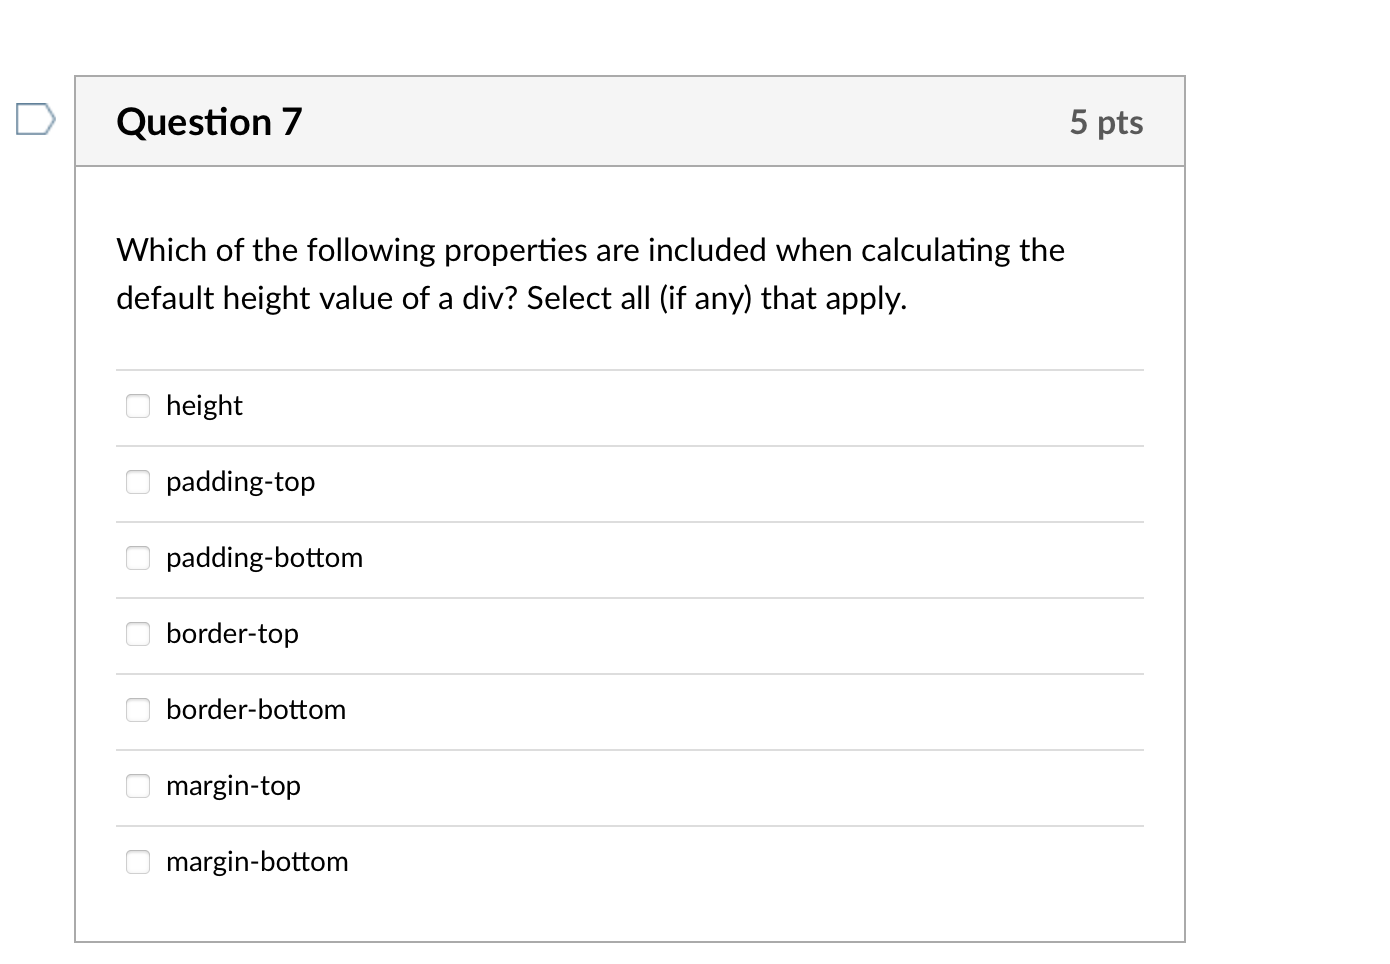Click the 5 pts label
Viewport: 1390px width, 964px height.
pyautogui.click(x=1107, y=121)
